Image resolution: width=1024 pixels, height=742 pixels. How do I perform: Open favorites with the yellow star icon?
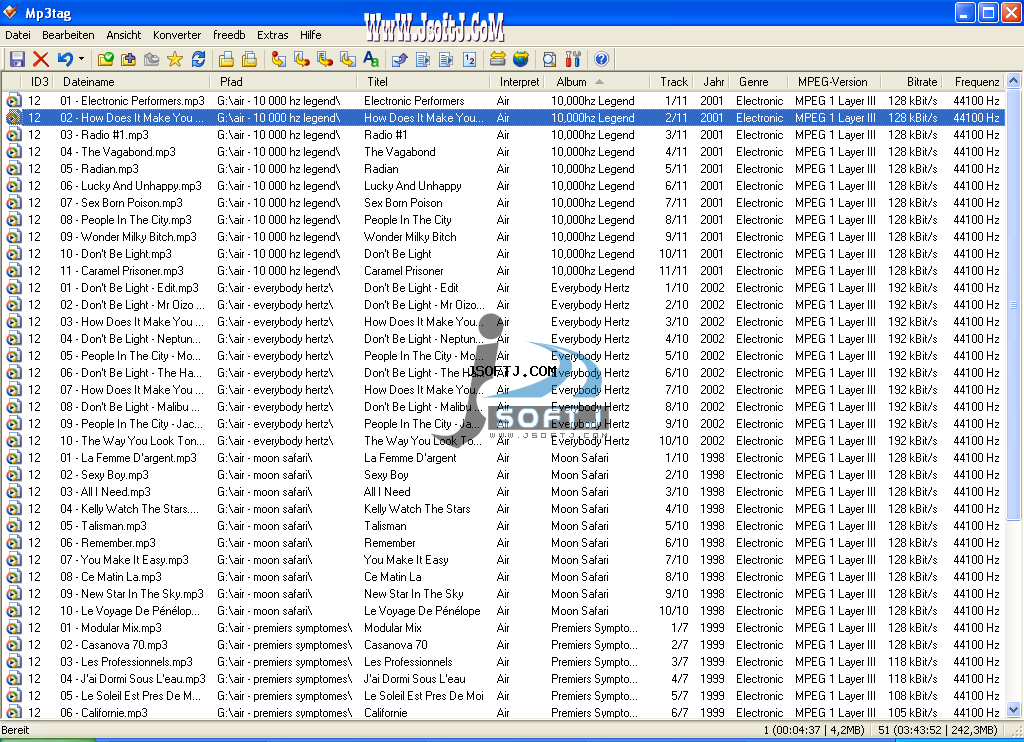coord(174,59)
